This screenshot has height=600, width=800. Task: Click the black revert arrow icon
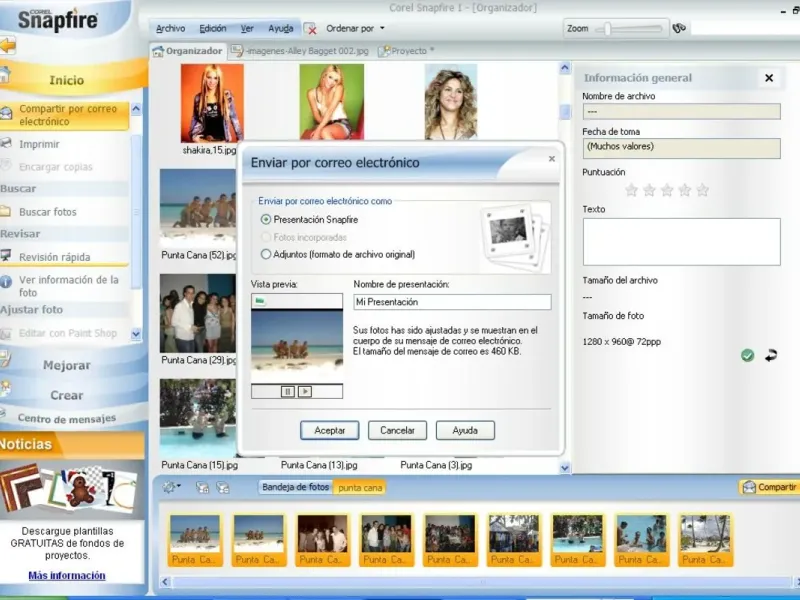[771, 355]
